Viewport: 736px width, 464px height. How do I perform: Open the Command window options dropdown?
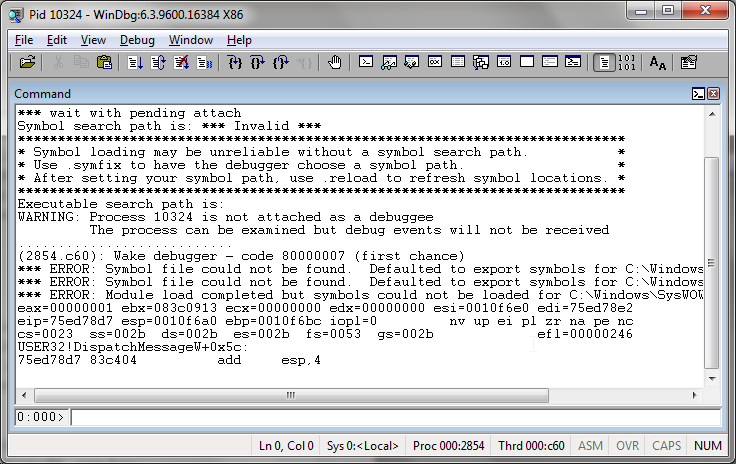[698, 94]
